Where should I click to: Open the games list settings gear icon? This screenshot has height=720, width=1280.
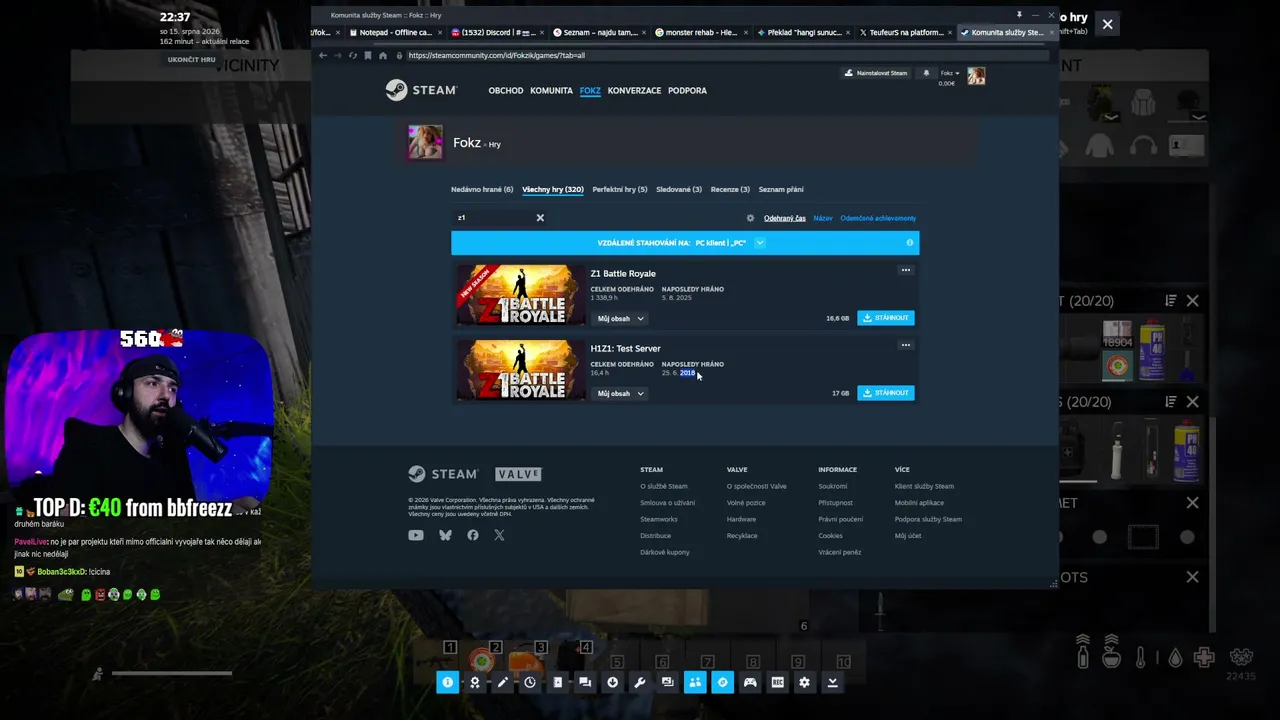pos(750,218)
